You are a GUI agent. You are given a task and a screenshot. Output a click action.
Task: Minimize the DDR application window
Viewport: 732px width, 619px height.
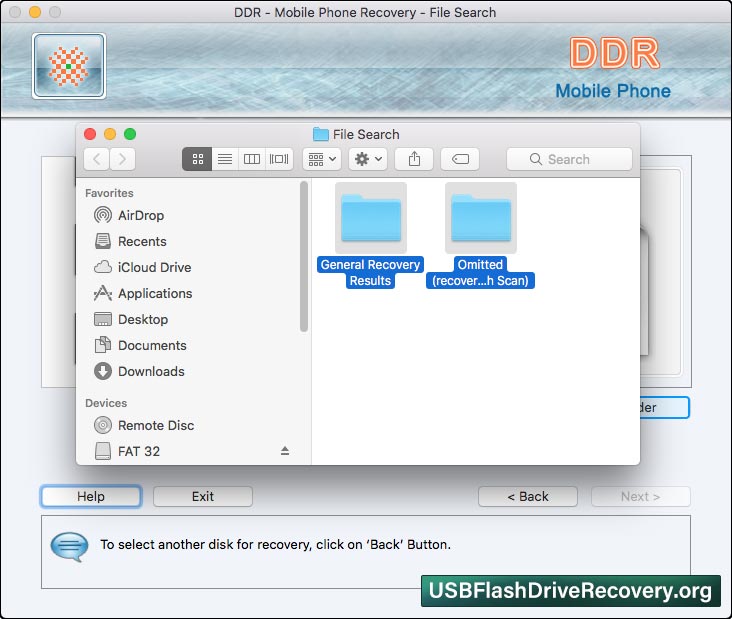click(x=35, y=12)
